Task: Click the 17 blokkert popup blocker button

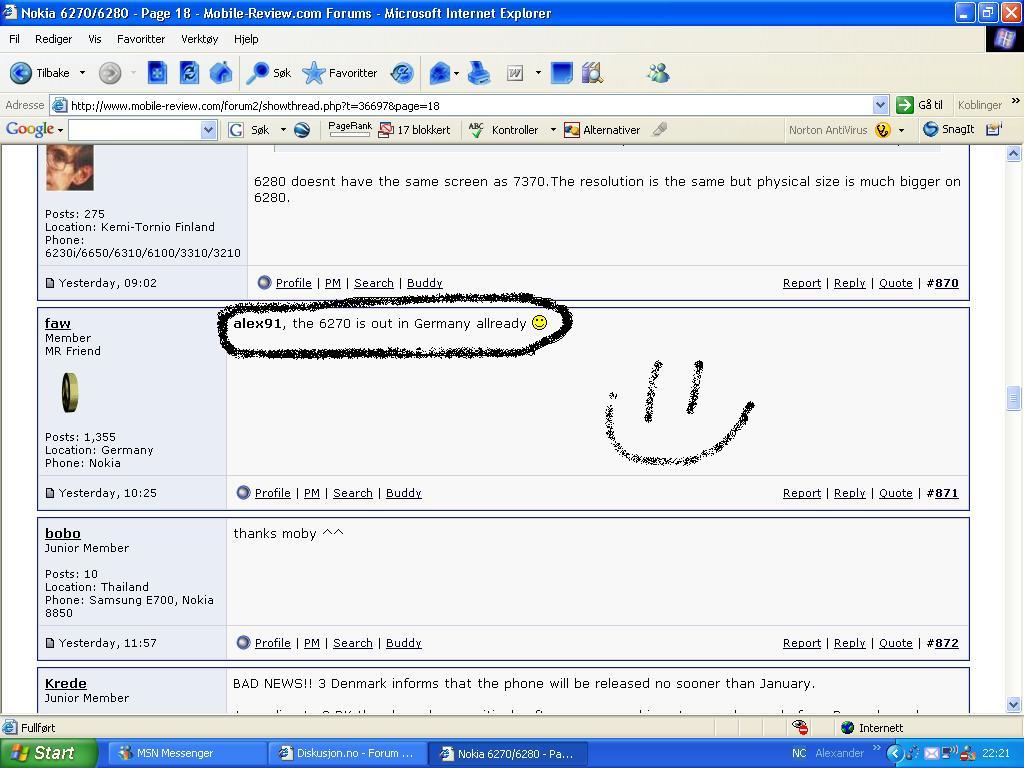Action: 415,130
